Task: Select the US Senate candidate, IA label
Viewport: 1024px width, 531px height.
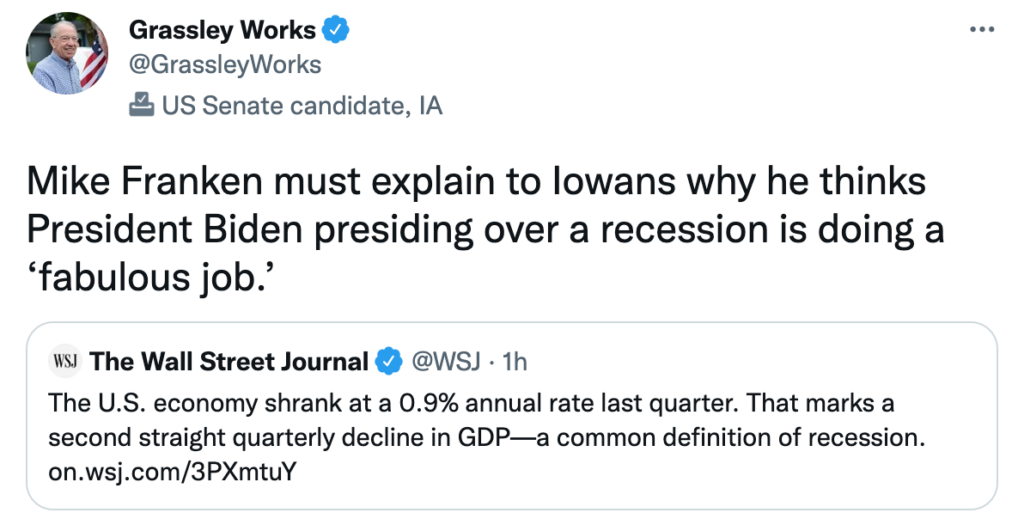Action: (x=302, y=105)
